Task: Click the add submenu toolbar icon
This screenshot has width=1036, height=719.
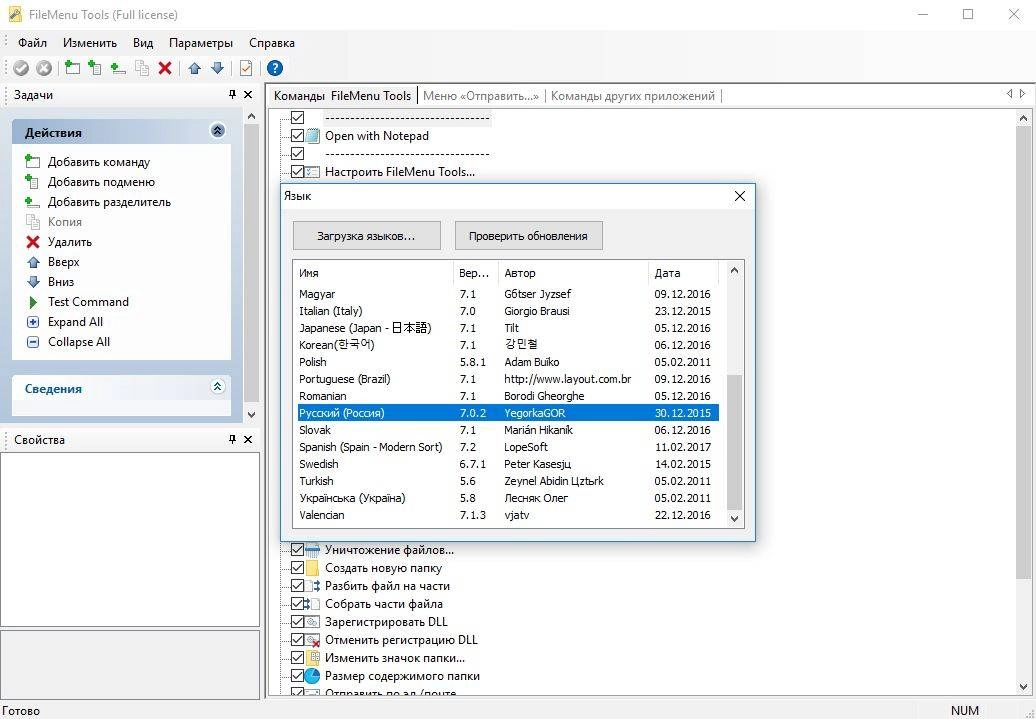Action: [94, 67]
